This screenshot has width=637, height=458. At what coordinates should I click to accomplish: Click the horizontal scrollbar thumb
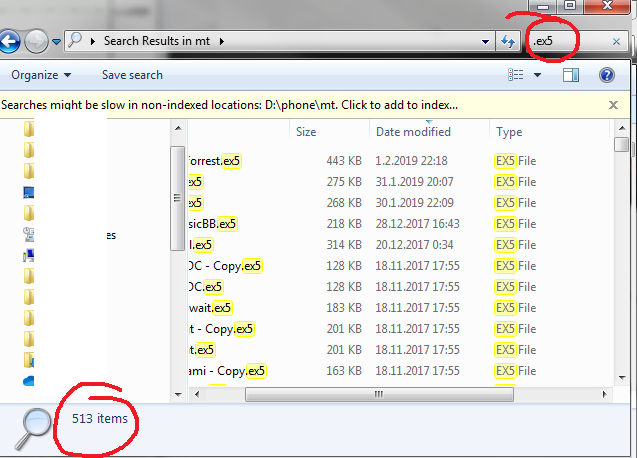tap(379, 394)
